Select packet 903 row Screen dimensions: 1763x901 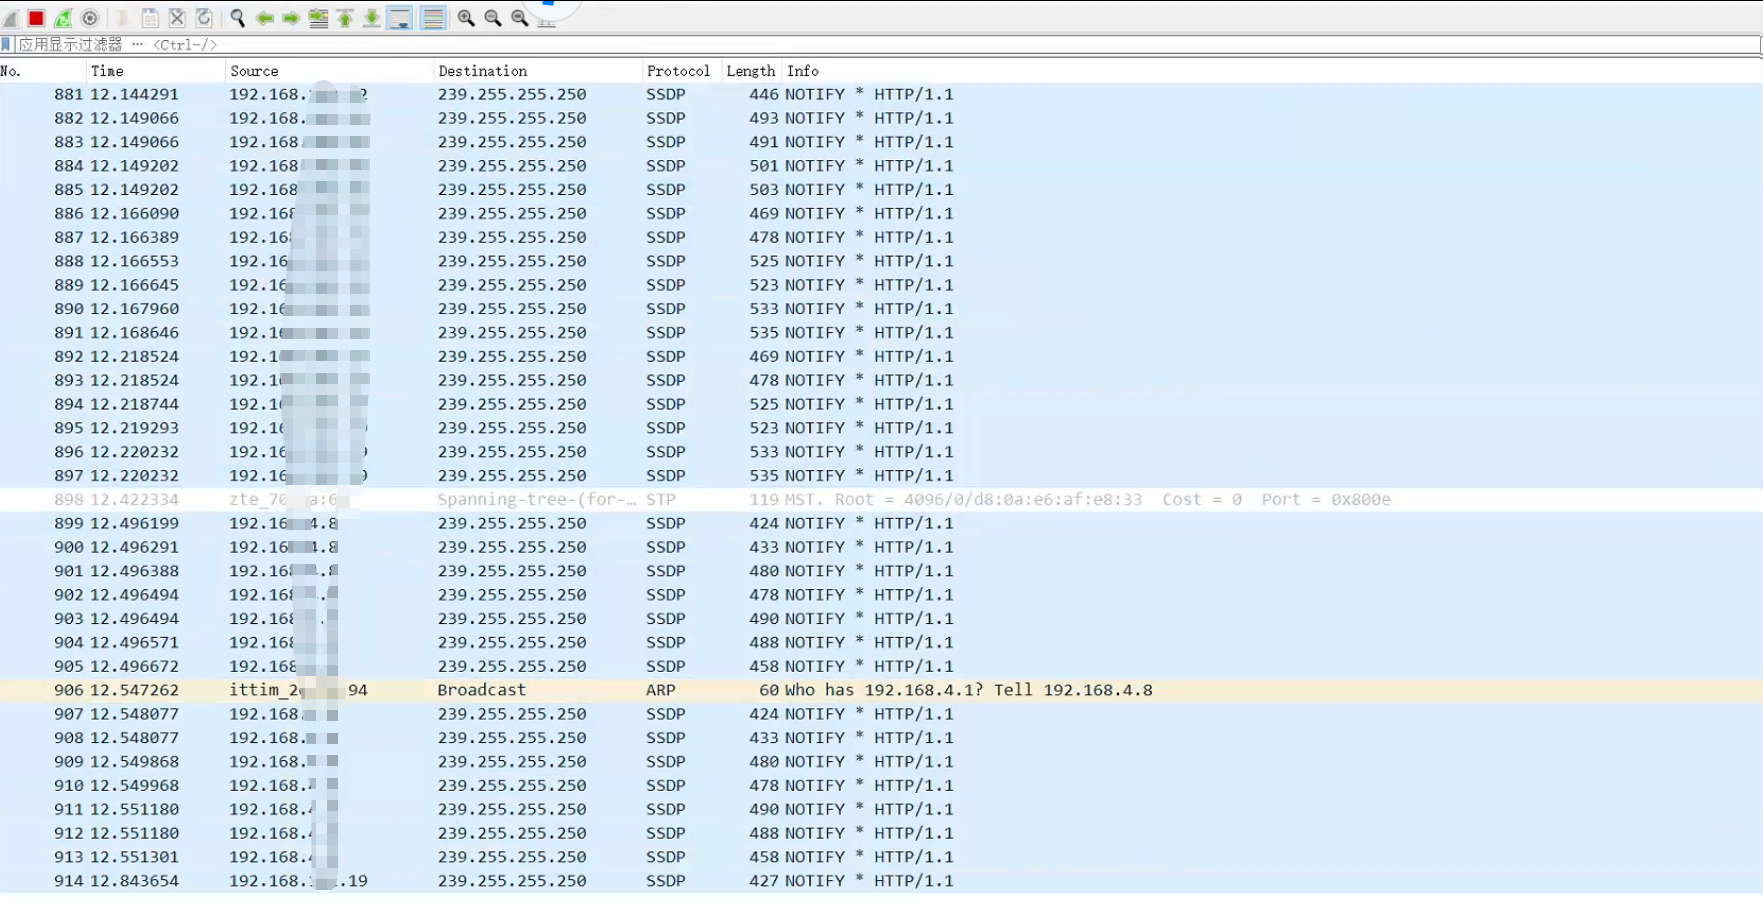point(881,619)
